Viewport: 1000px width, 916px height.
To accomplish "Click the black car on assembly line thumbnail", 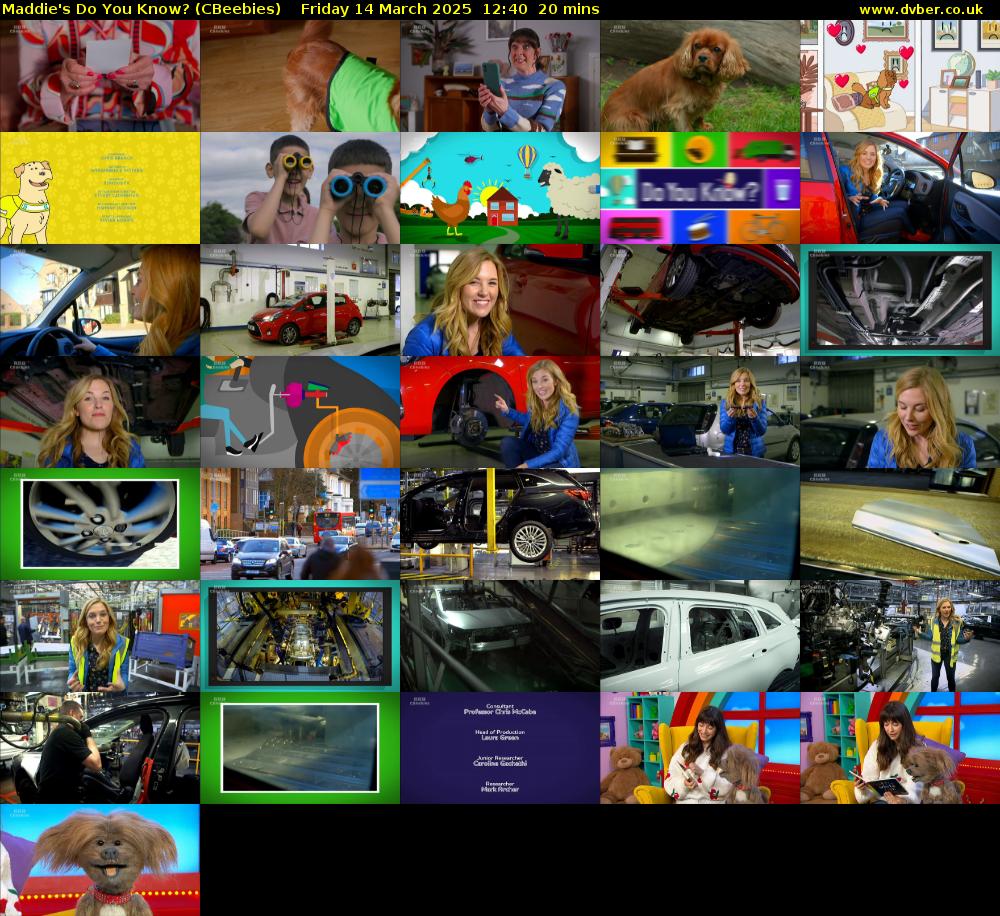I will tap(500, 524).
